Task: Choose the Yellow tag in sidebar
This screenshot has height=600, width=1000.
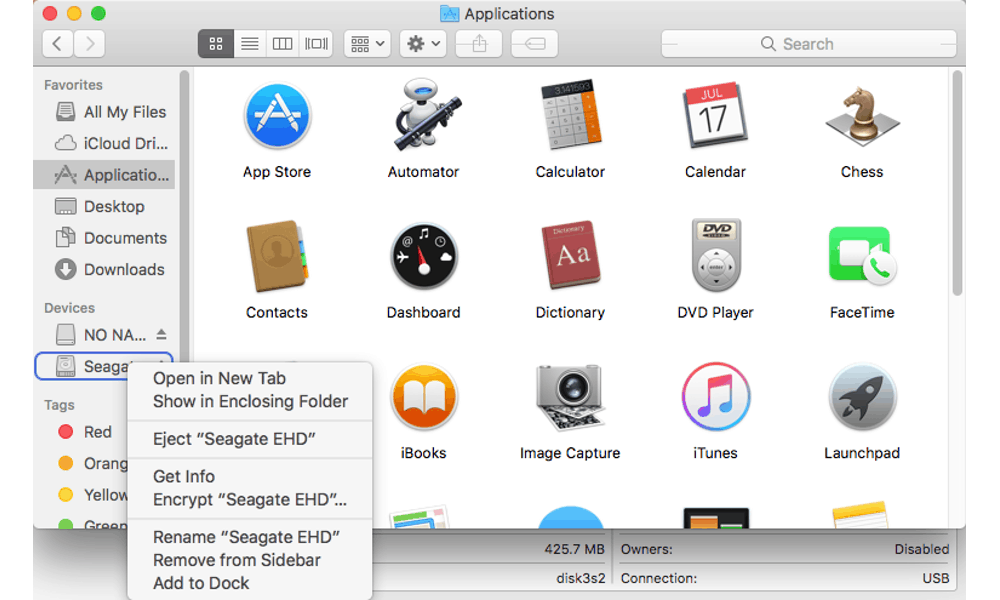Action: tap(93, 495)
